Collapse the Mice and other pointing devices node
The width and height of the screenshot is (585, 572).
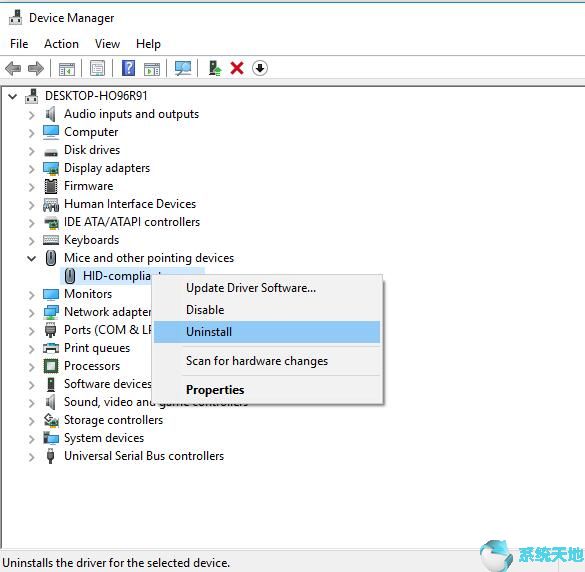coord(32,258)
